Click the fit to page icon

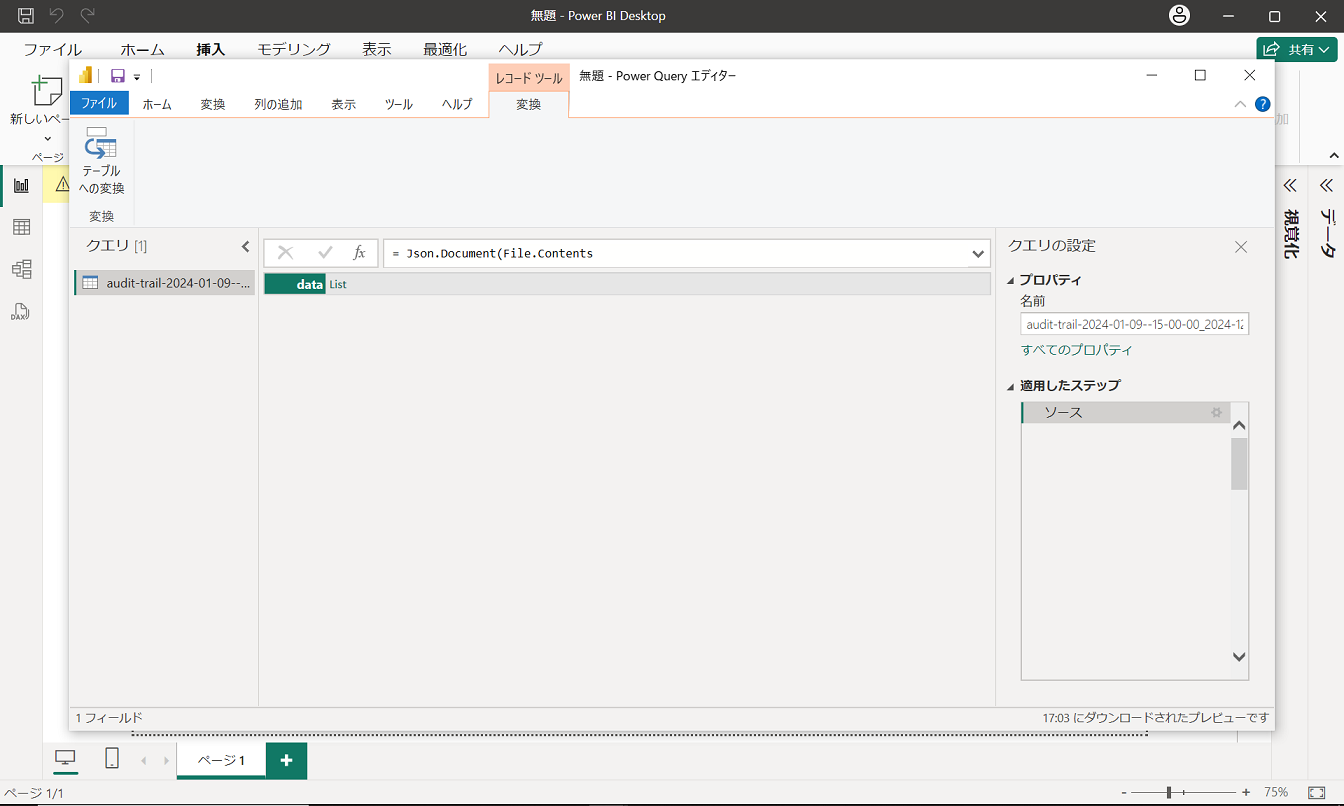point(1316,792)
